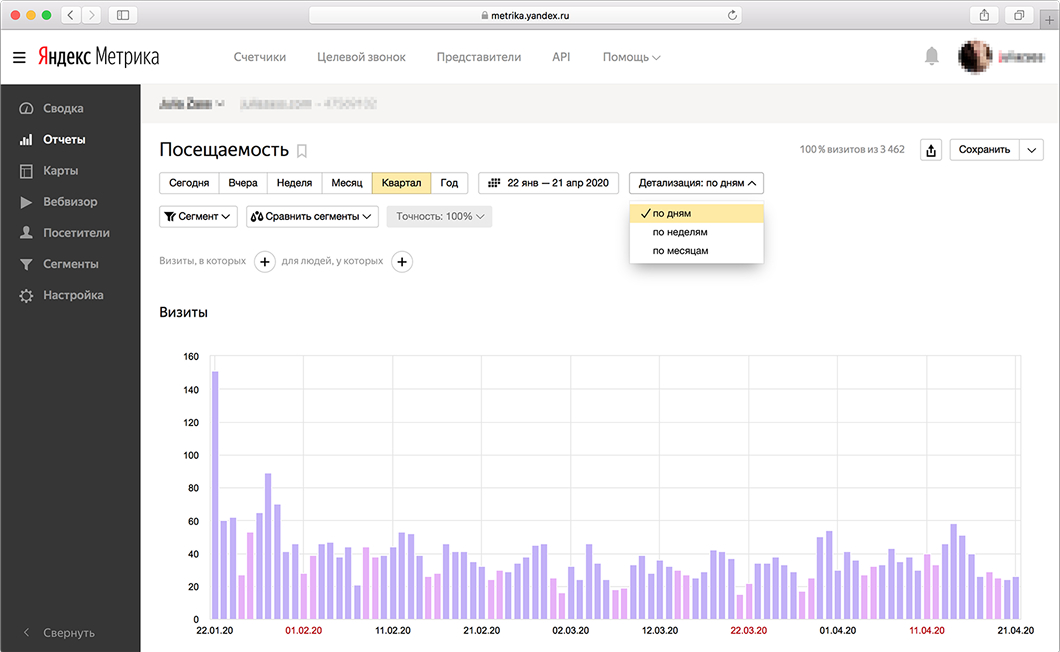1060x652 pixels.
Task: Open date range picker 22 янв — 21 апр 2020
Action: (548, 183)
